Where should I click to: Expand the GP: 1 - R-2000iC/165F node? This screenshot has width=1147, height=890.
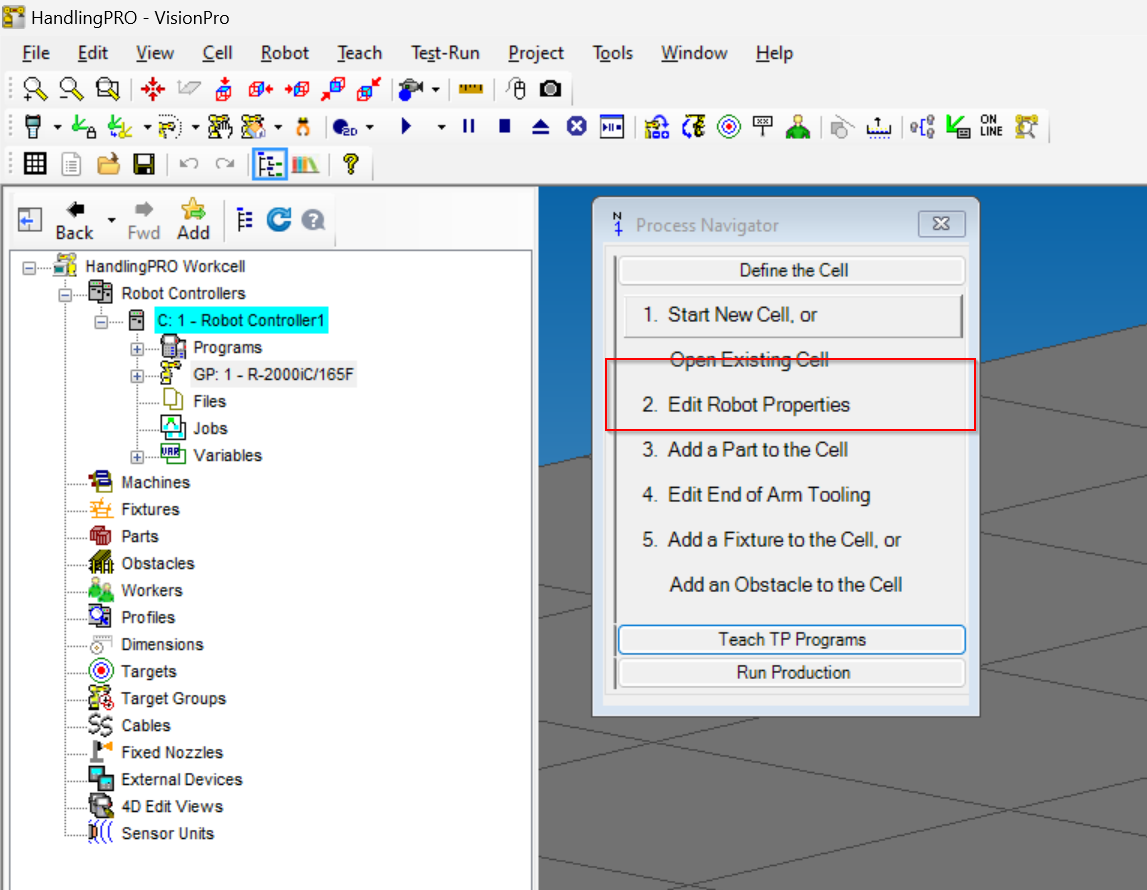click(137, 377)
